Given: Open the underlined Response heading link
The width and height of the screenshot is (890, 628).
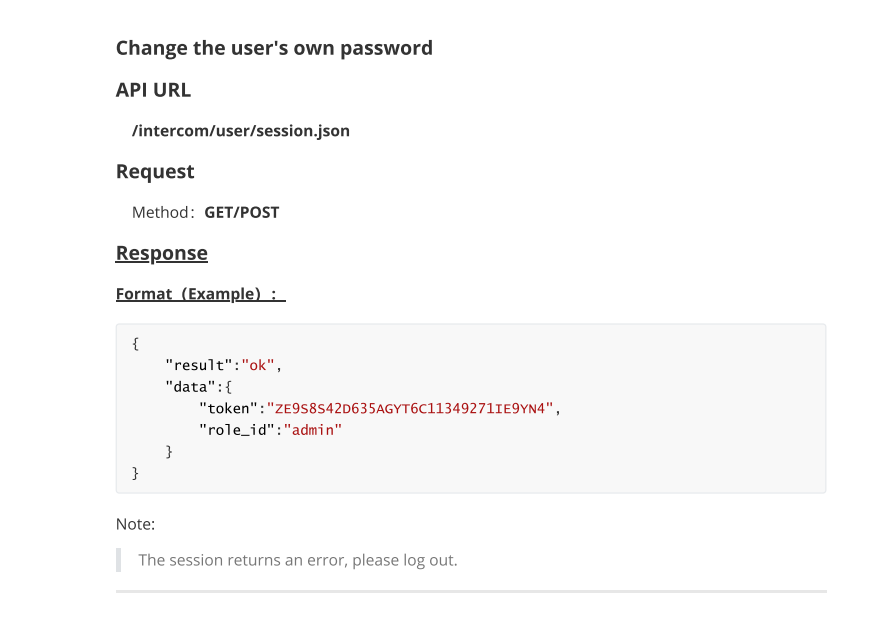Looking at the screenshot, I should point(162,253).
